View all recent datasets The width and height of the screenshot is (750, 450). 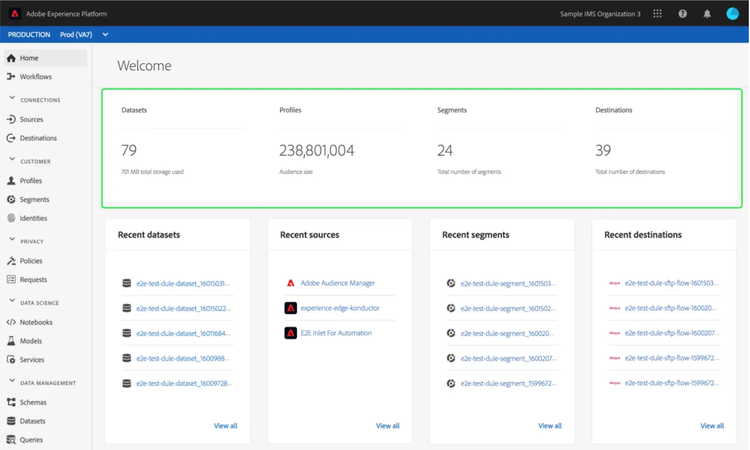[225, 426]
